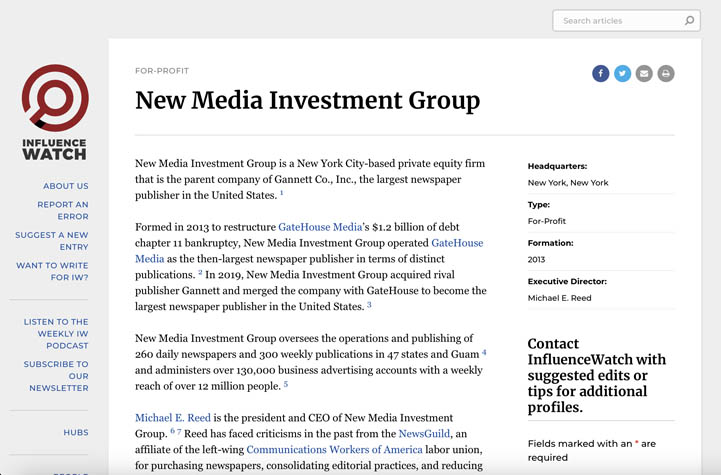This screenshot has width=721, height=475.
Task: Share the article on Twitter
Action: coord(623,74)
